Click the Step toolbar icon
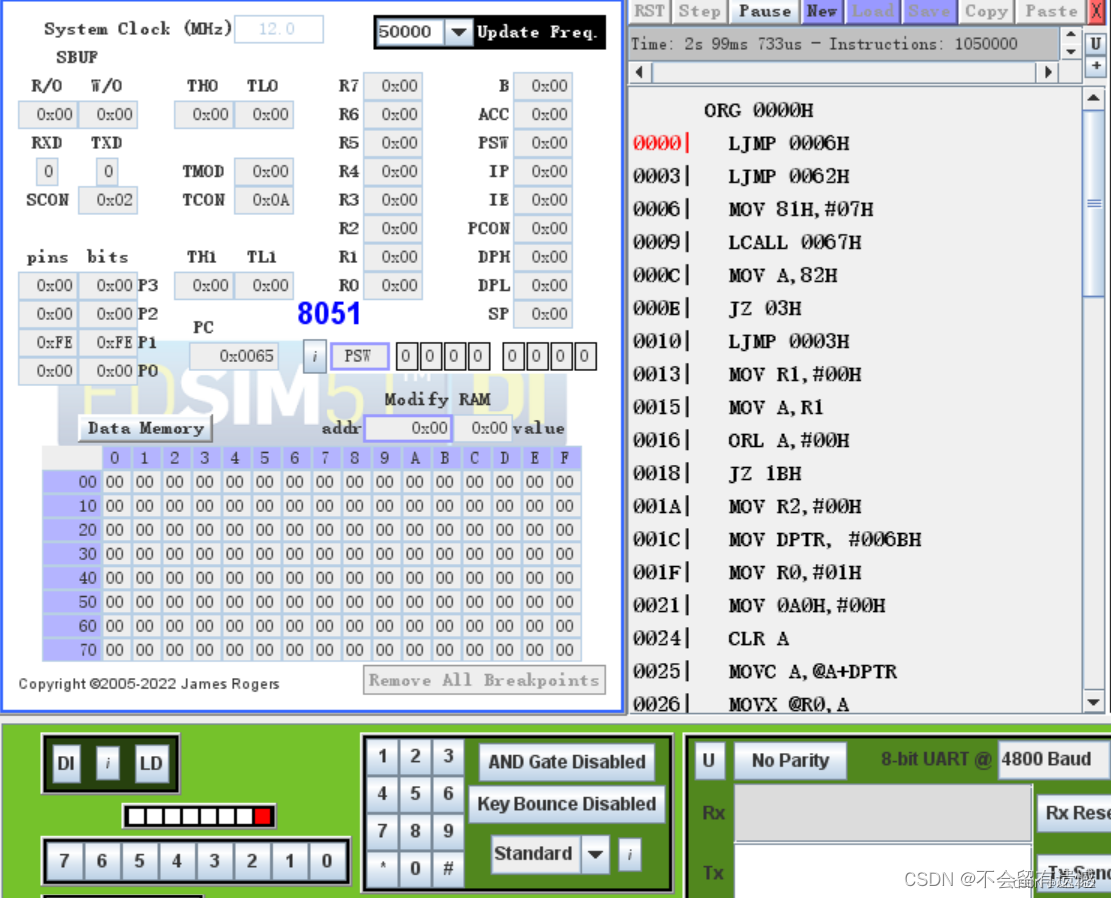The image size is (1111, 898). coord(699,12)
